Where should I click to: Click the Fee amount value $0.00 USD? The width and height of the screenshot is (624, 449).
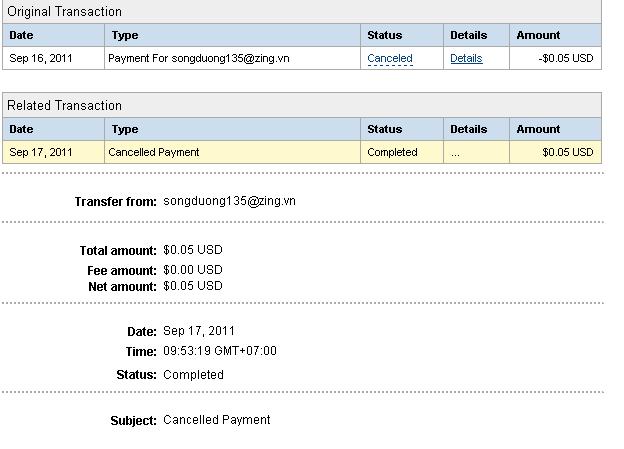point(193,270)
